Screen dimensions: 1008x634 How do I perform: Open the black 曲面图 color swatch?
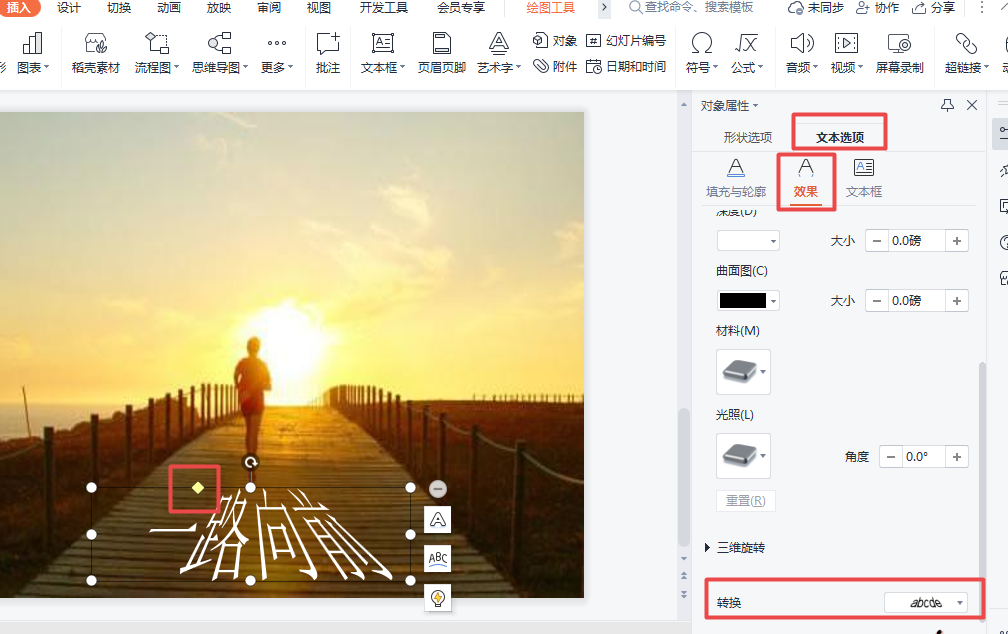coord(747,301)
